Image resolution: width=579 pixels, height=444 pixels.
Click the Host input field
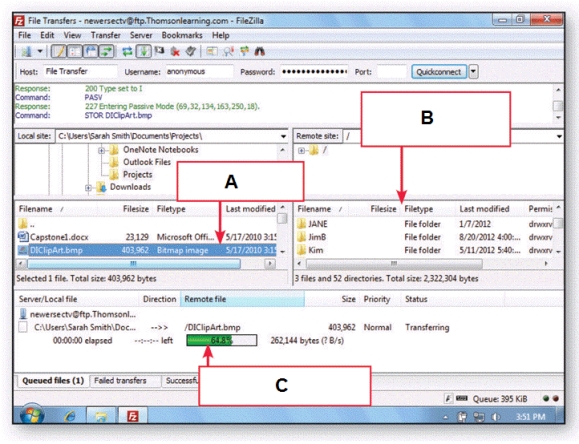pos(80,72)
